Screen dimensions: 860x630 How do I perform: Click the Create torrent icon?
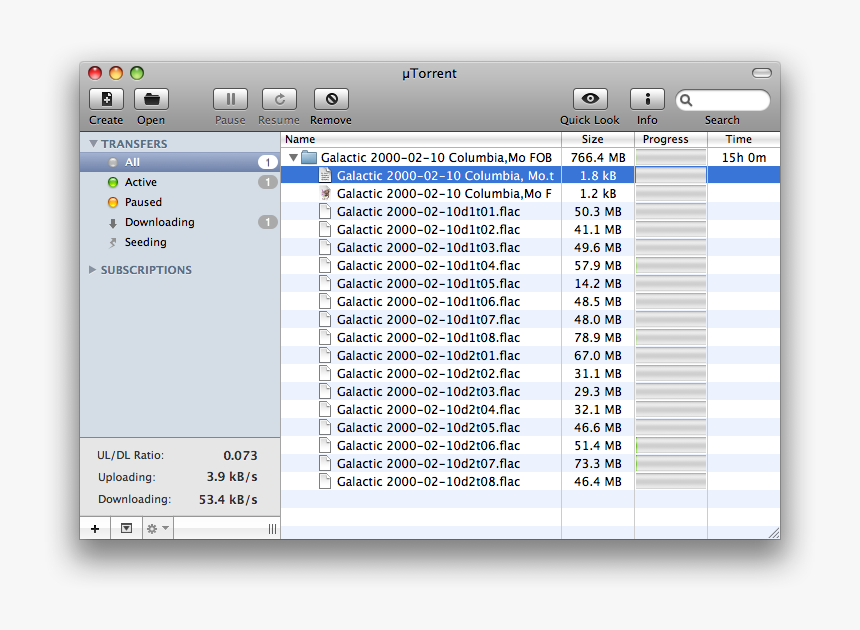(106, 99)
